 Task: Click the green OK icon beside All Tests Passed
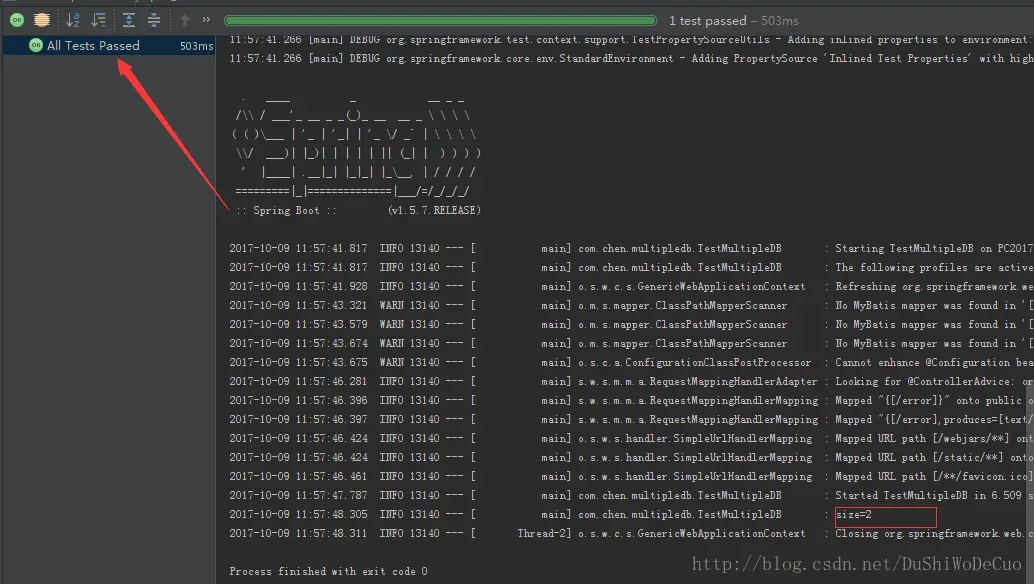[36, 45]
